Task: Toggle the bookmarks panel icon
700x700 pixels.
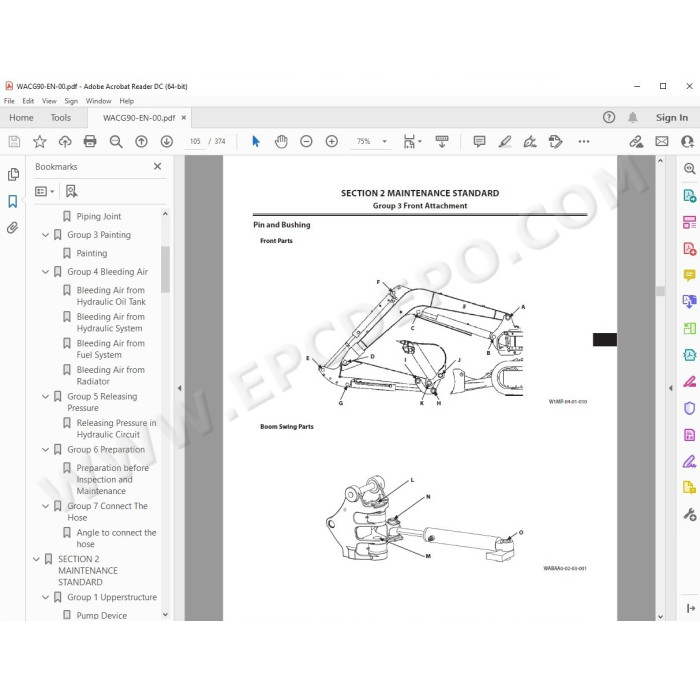Action: 12,201
